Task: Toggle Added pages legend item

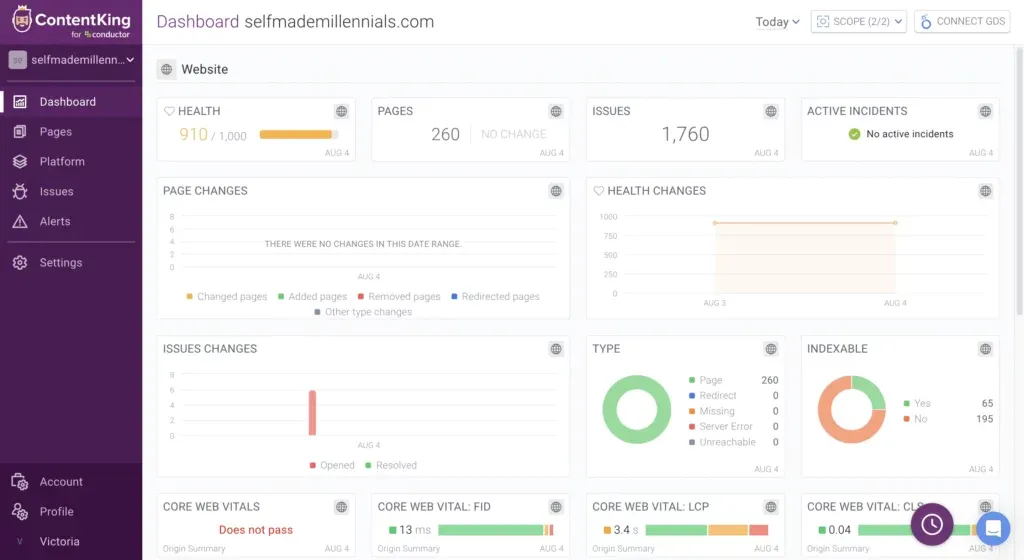Action: (312, 297)
